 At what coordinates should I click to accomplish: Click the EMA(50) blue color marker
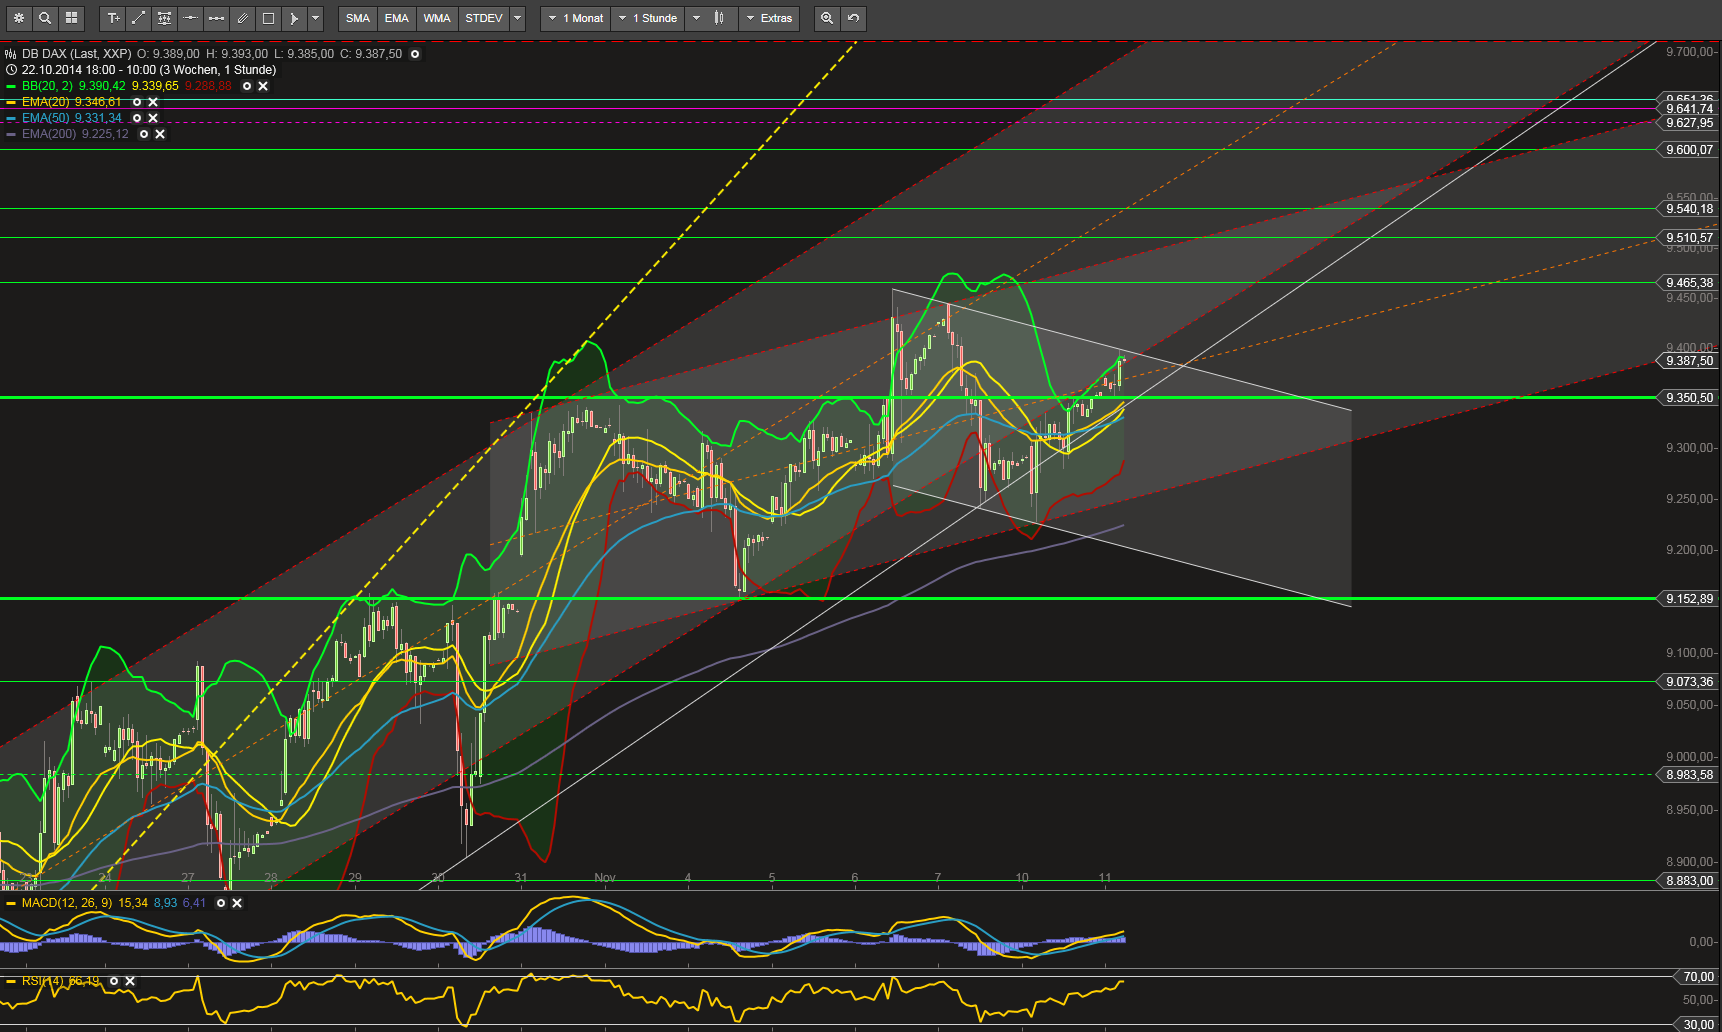click(11, 118)
